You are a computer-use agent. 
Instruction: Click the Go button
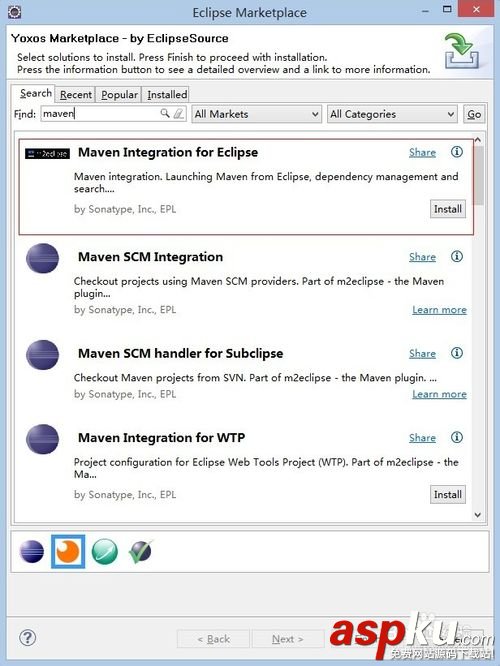click(x=474, y=114)
